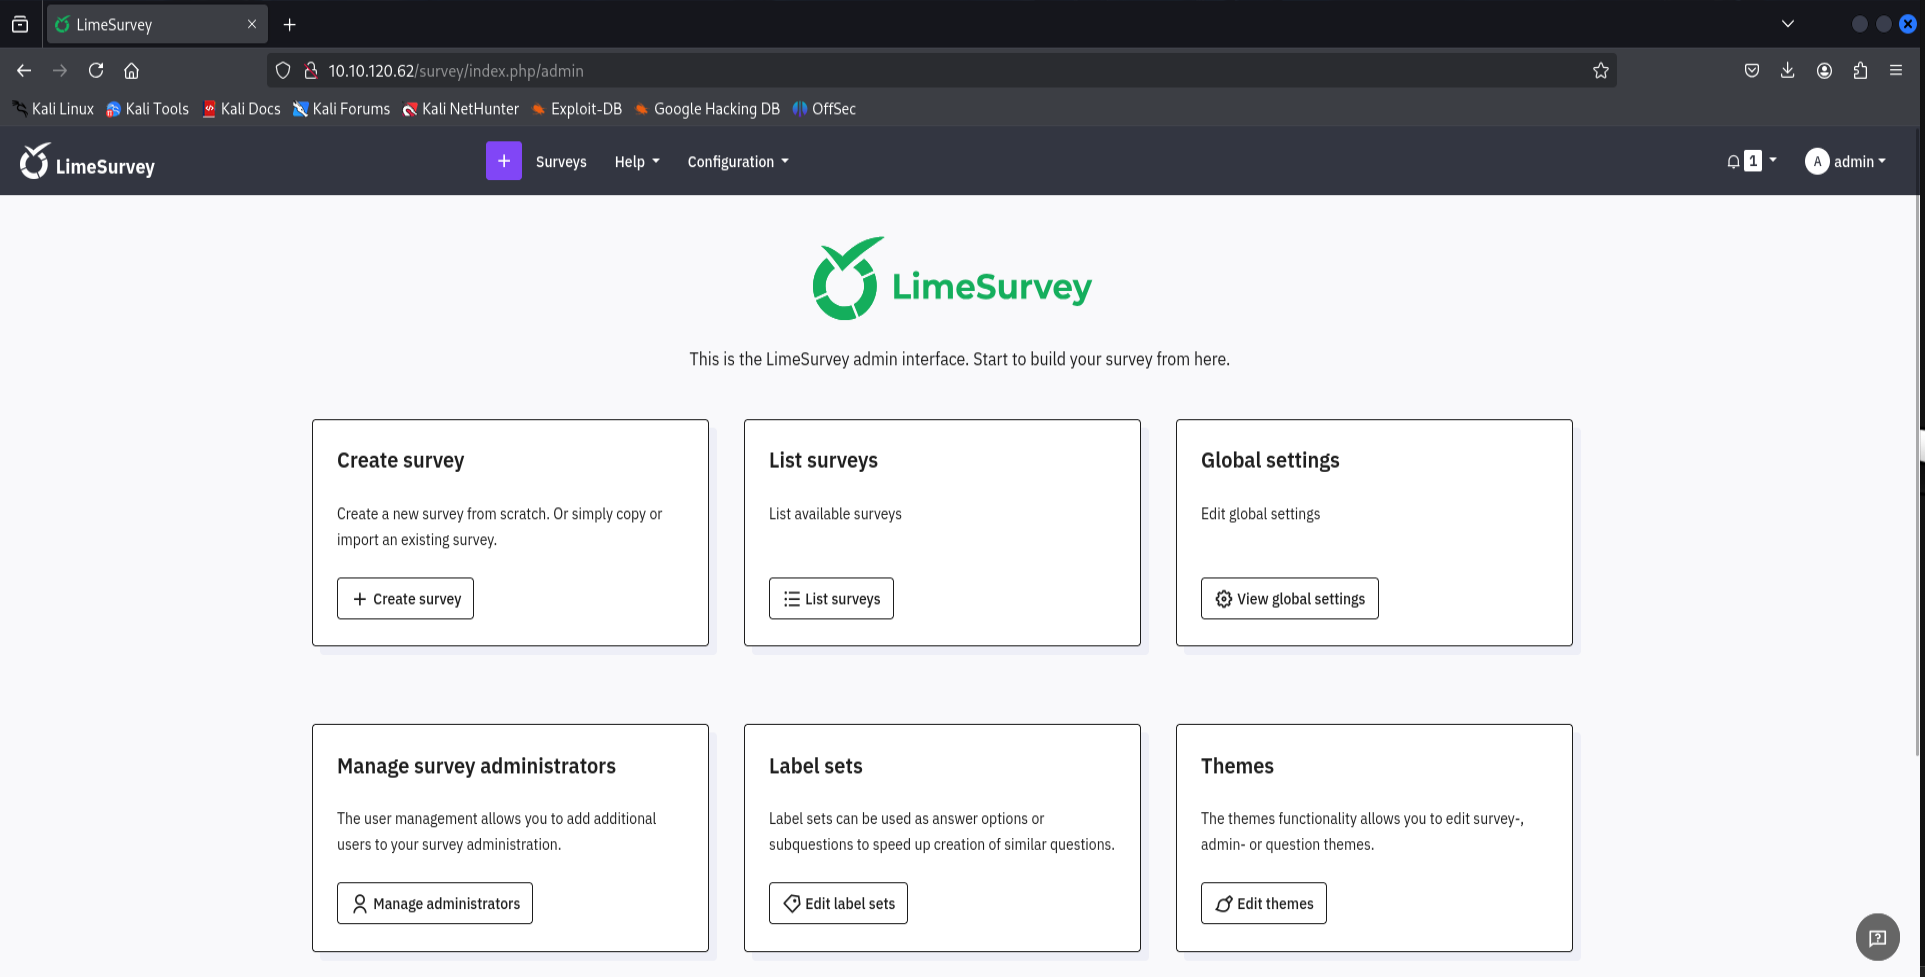The width and height of the screenshot is (1925, 977).
Task: Expand the Configuration dropdown menu
Action: pyautogui.click(x=738, y=162)
